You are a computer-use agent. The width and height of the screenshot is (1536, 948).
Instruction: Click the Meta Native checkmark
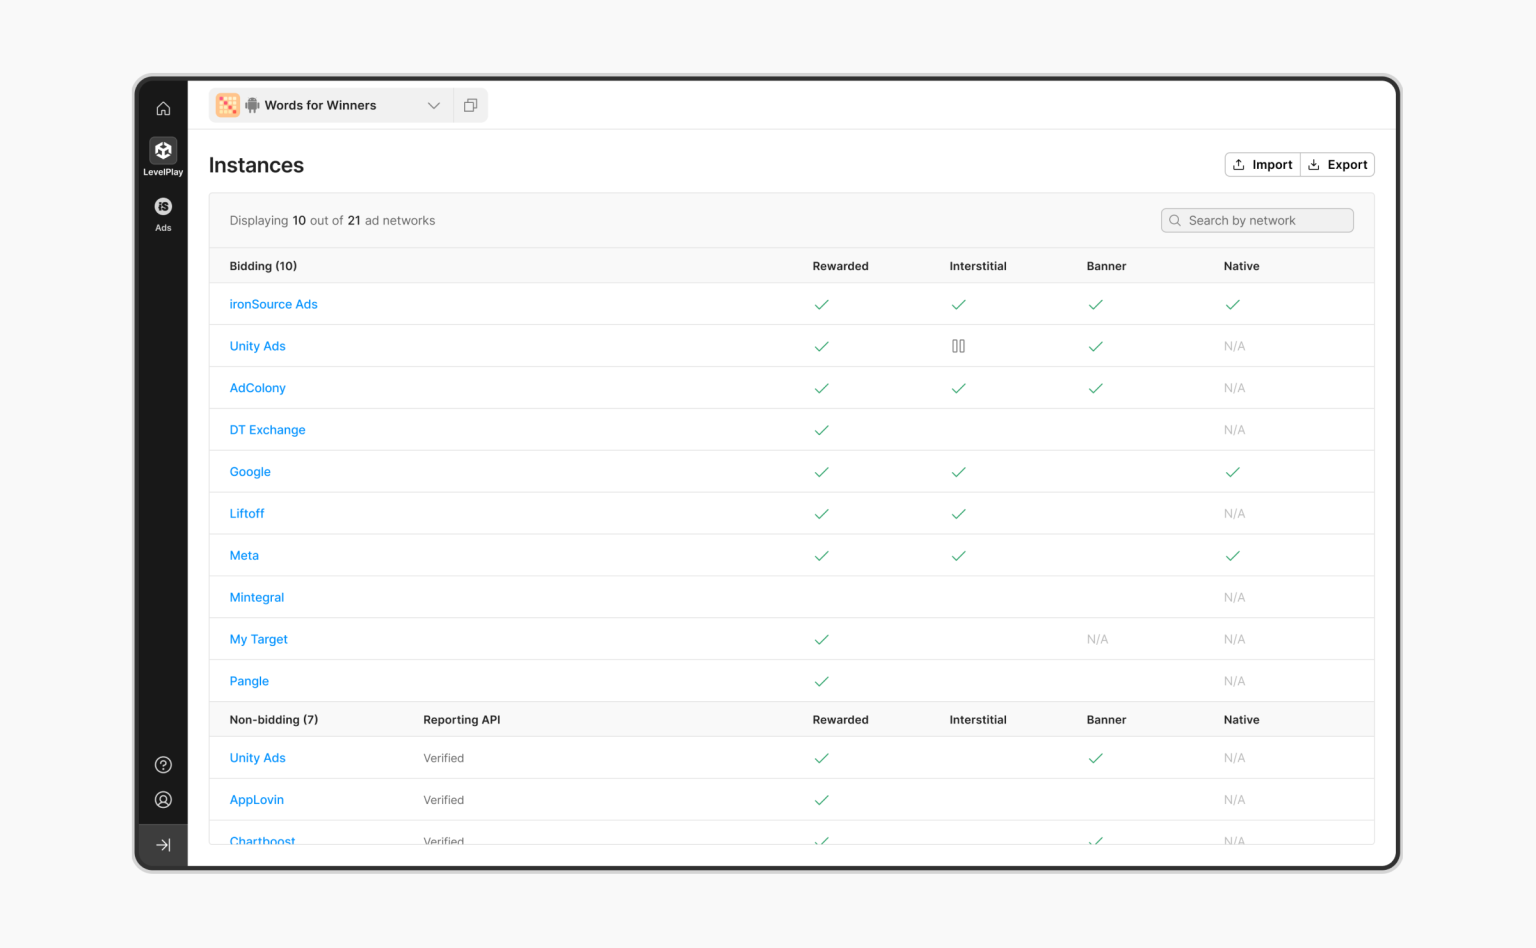coord(1233,555)
